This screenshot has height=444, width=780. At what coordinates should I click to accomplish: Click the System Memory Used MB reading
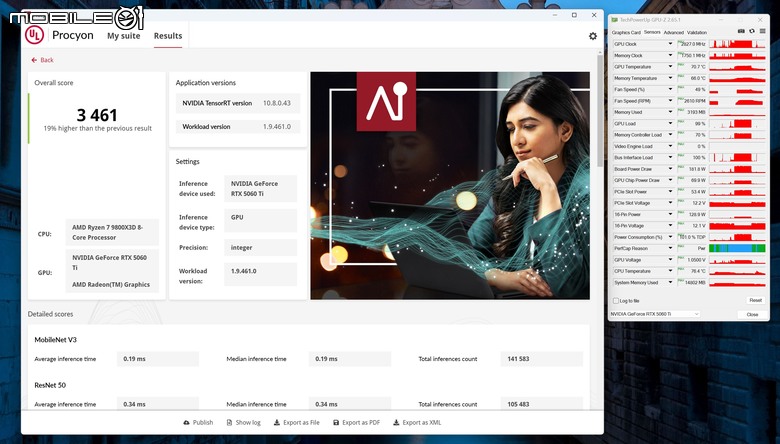click(692, 282)
